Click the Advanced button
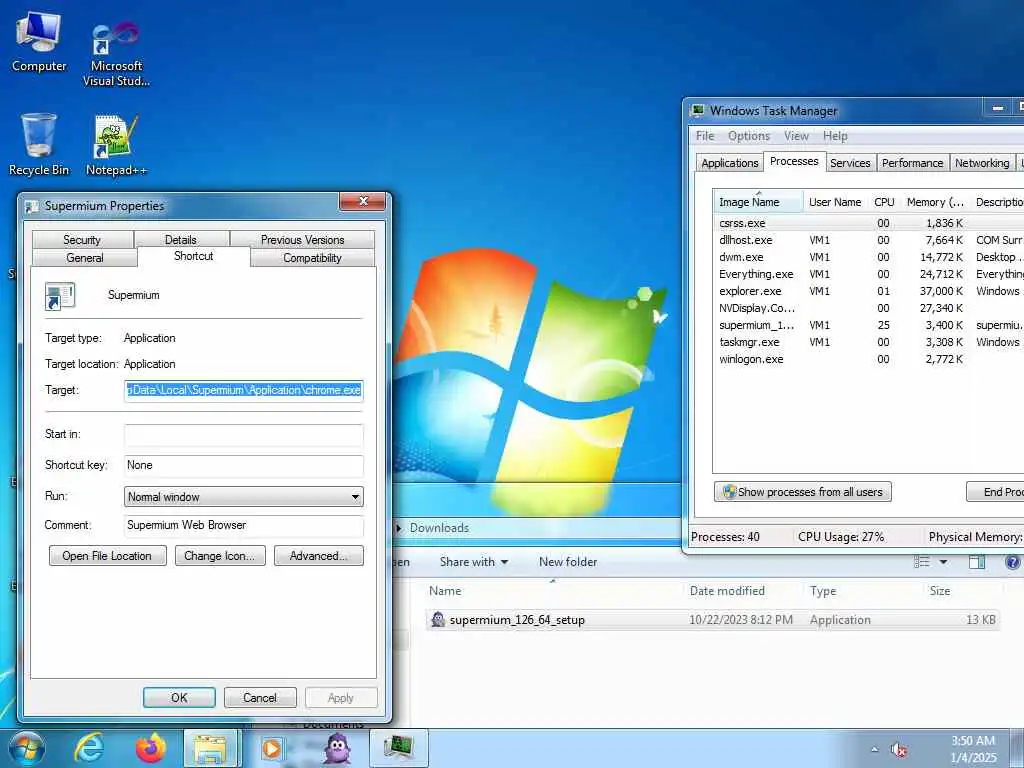The height and width of the screenshot is (768, 1024). pyautogui.click(x=319, y=556)
